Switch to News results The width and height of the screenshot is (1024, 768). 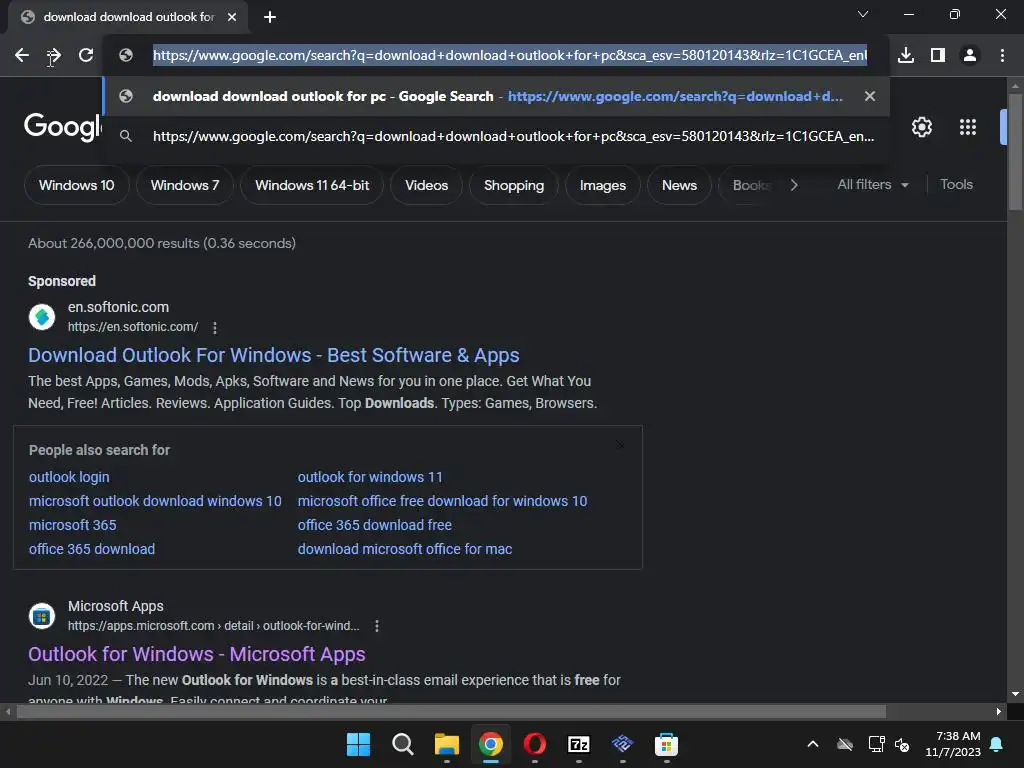click(x=679, y=185)
